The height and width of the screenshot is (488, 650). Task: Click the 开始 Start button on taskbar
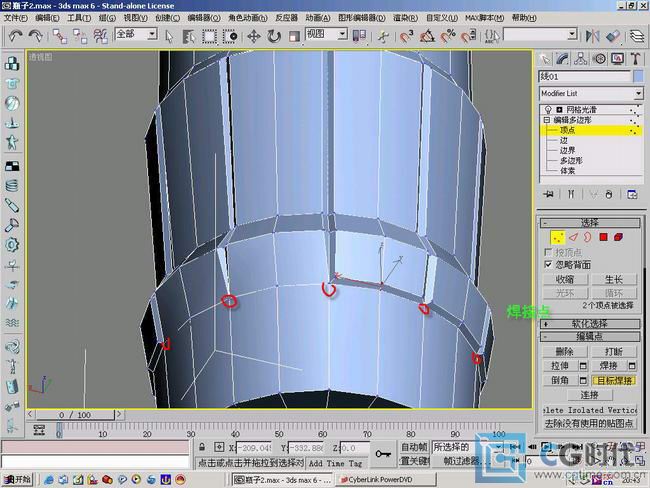(x=17, y=480)
